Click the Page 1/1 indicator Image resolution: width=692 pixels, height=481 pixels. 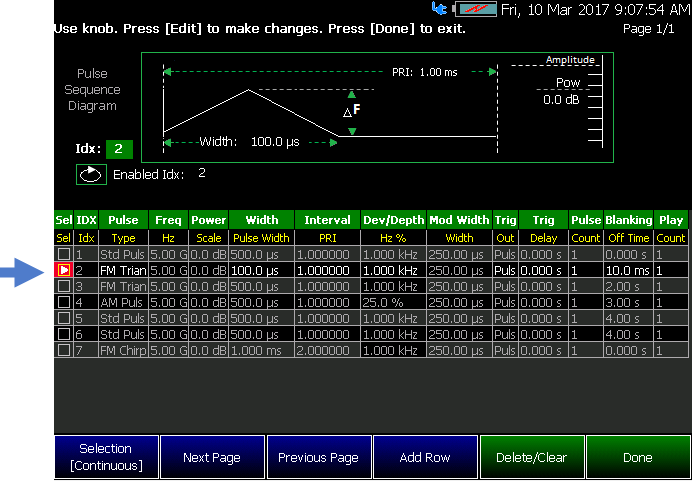pyautogui.click(x=648, y=29)
